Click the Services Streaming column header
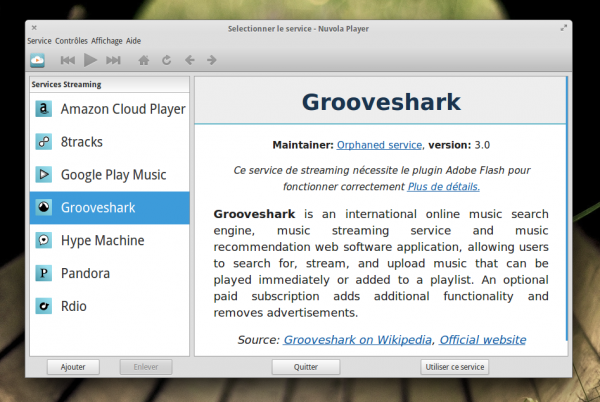The image size is (600, 402). click(x=109, y=84)
